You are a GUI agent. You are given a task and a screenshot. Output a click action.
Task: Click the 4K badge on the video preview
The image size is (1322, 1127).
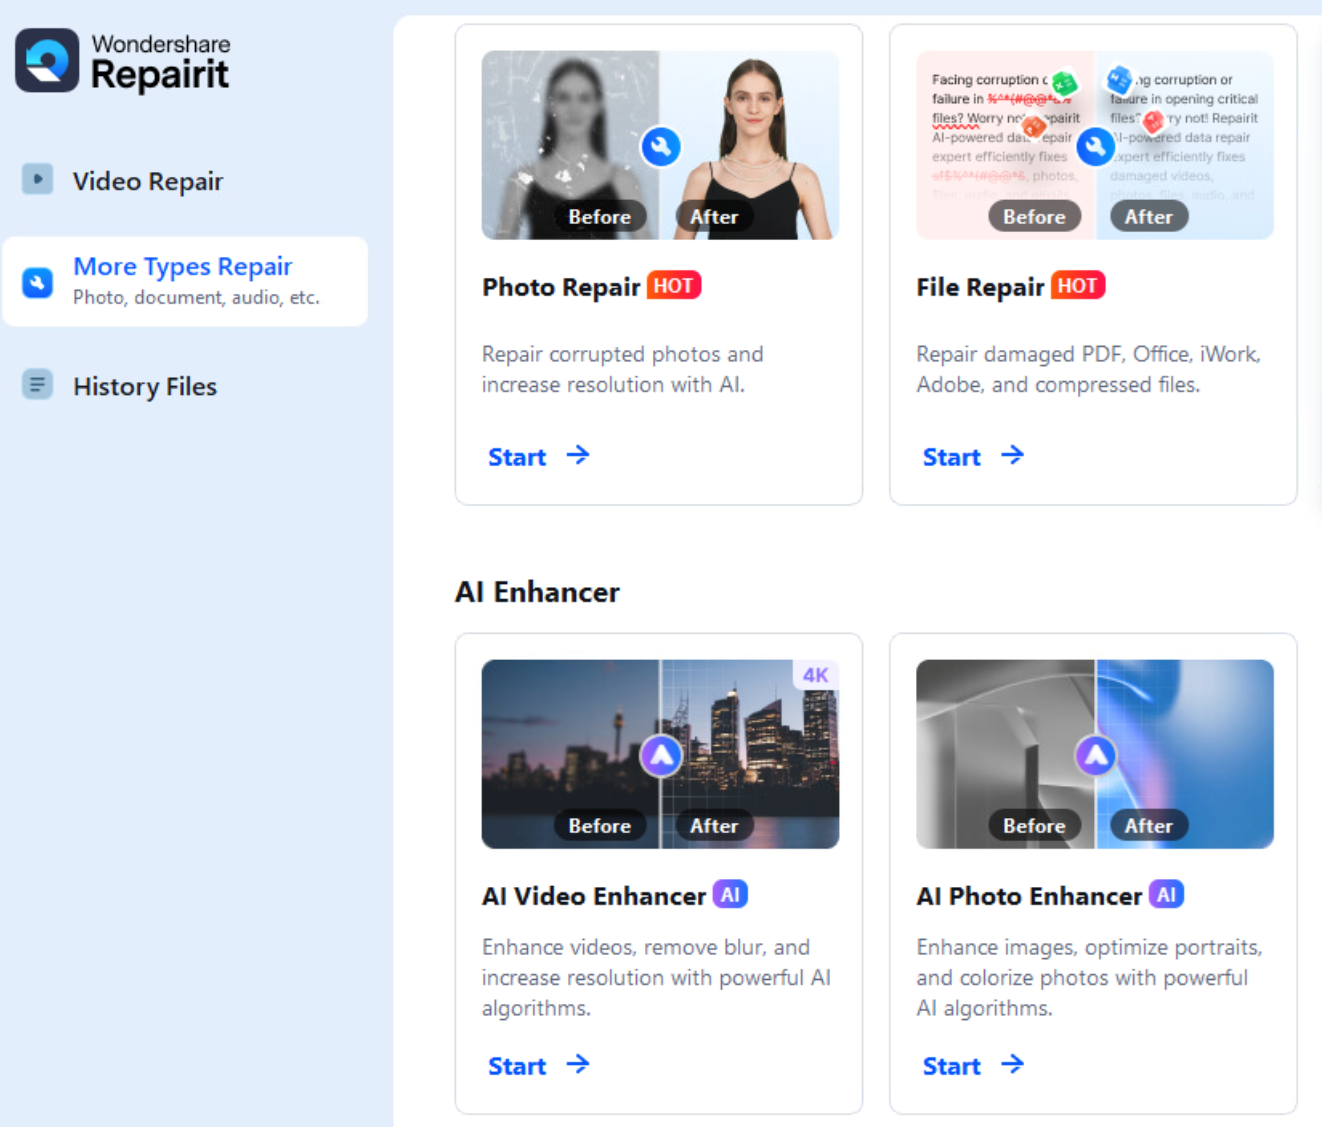816,675
